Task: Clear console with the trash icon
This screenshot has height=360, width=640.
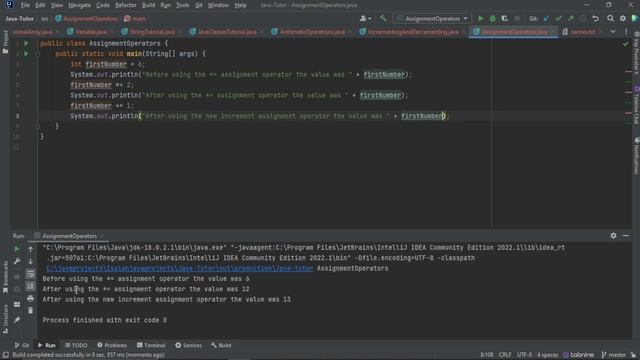Action: [x=31, y=311]
